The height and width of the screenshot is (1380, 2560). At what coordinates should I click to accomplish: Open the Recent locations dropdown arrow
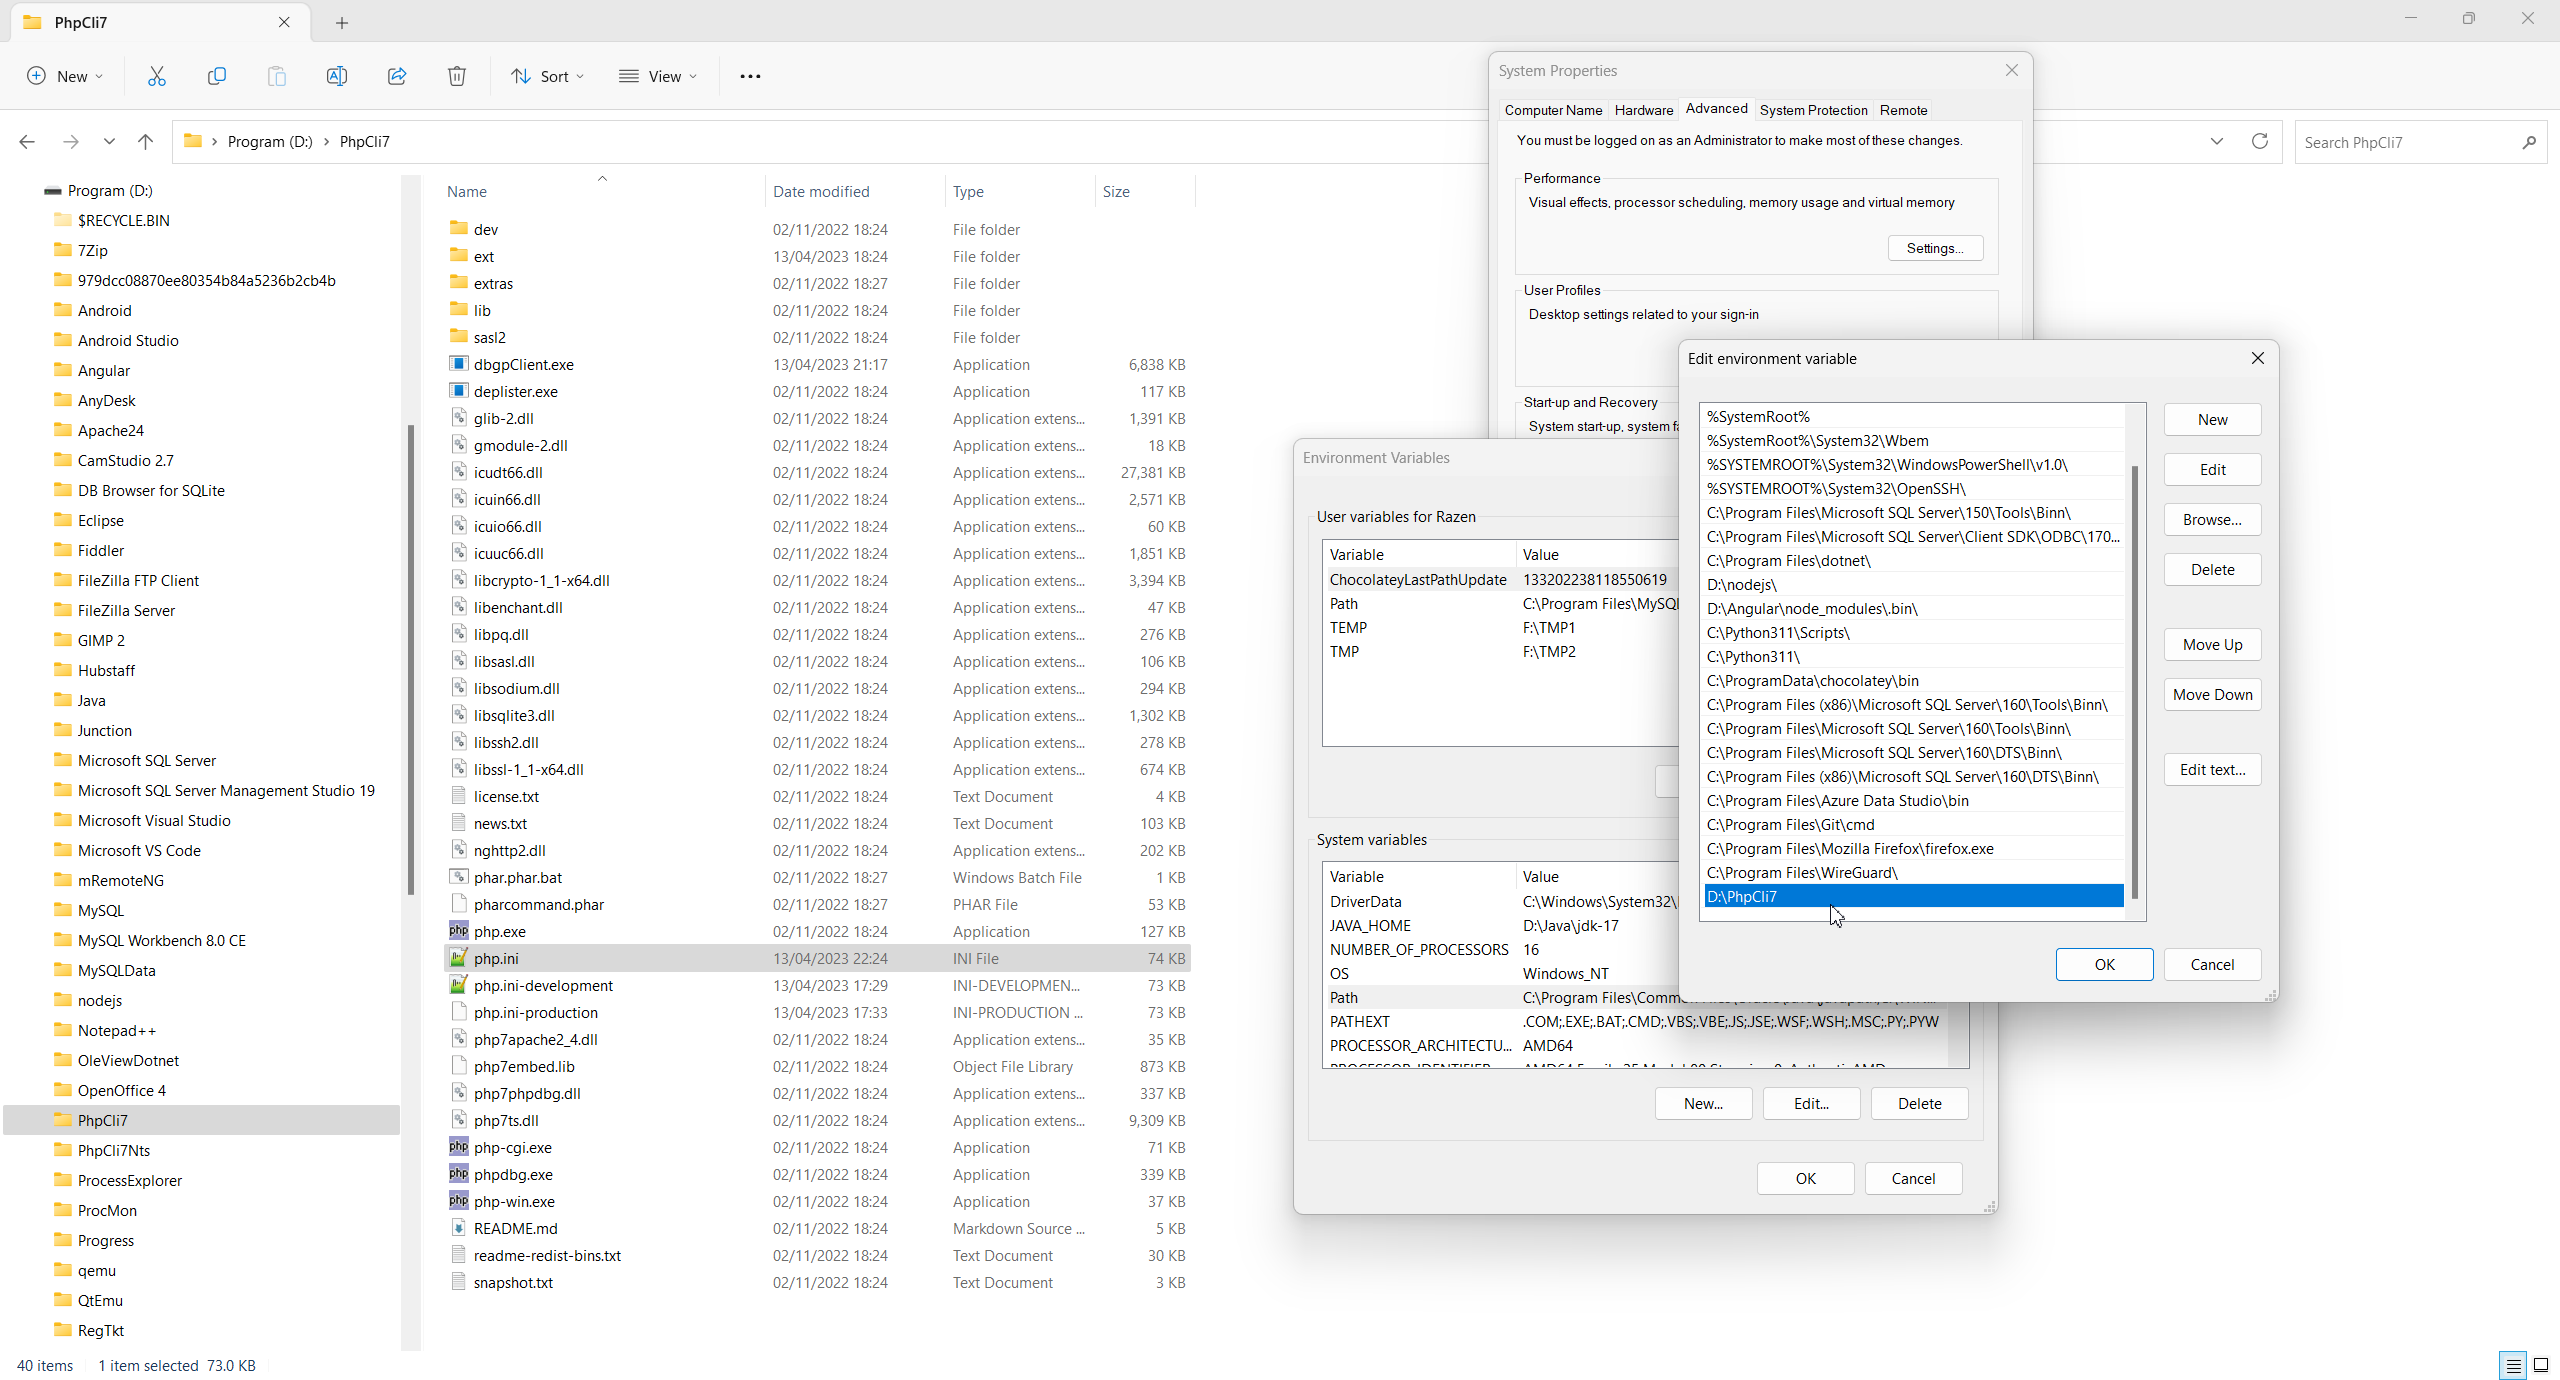pyautogui.click(x=109, y=142)
